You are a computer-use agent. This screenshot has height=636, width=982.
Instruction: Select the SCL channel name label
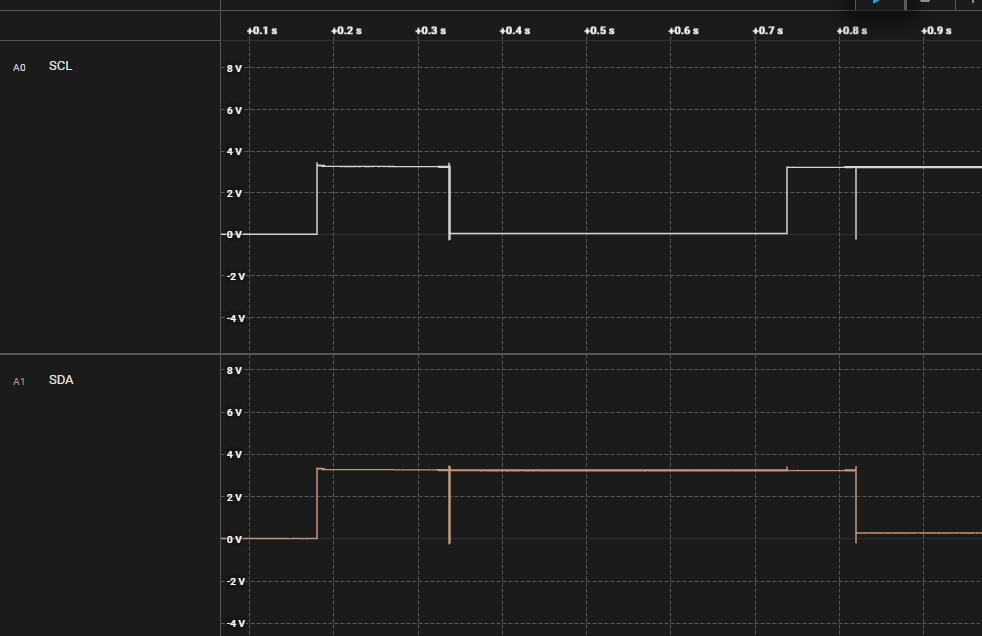(60, 66)
